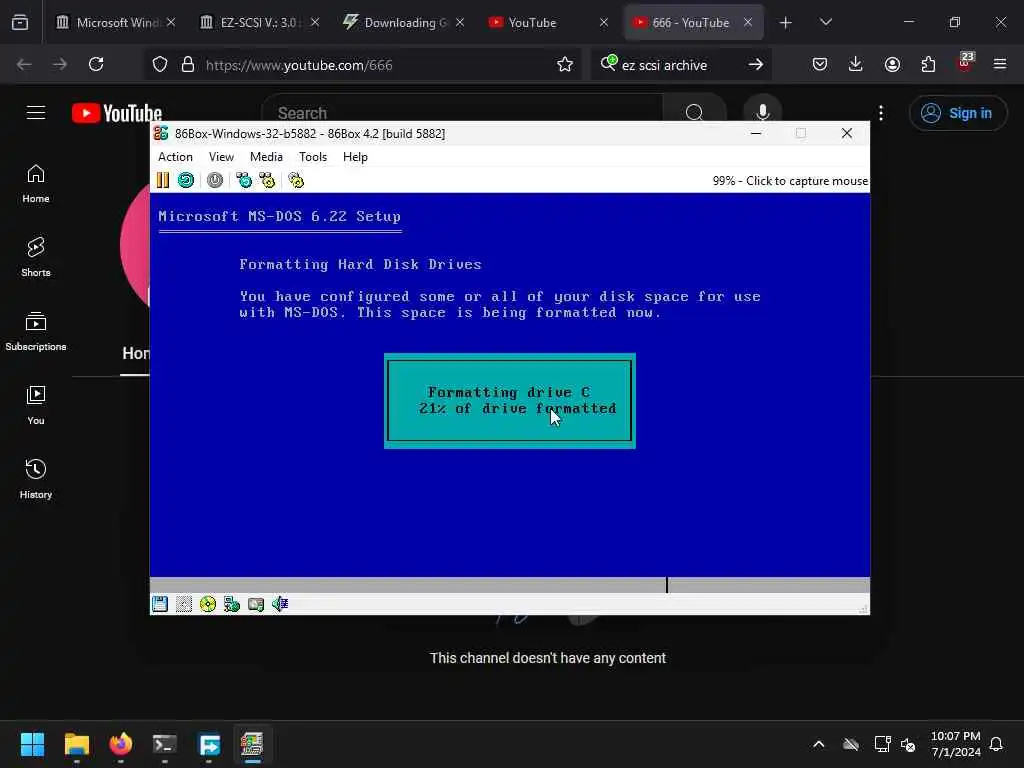Open You in the YouTube sidebar
The width and height of the screenshot is (1024, 768).
(36, 406)
